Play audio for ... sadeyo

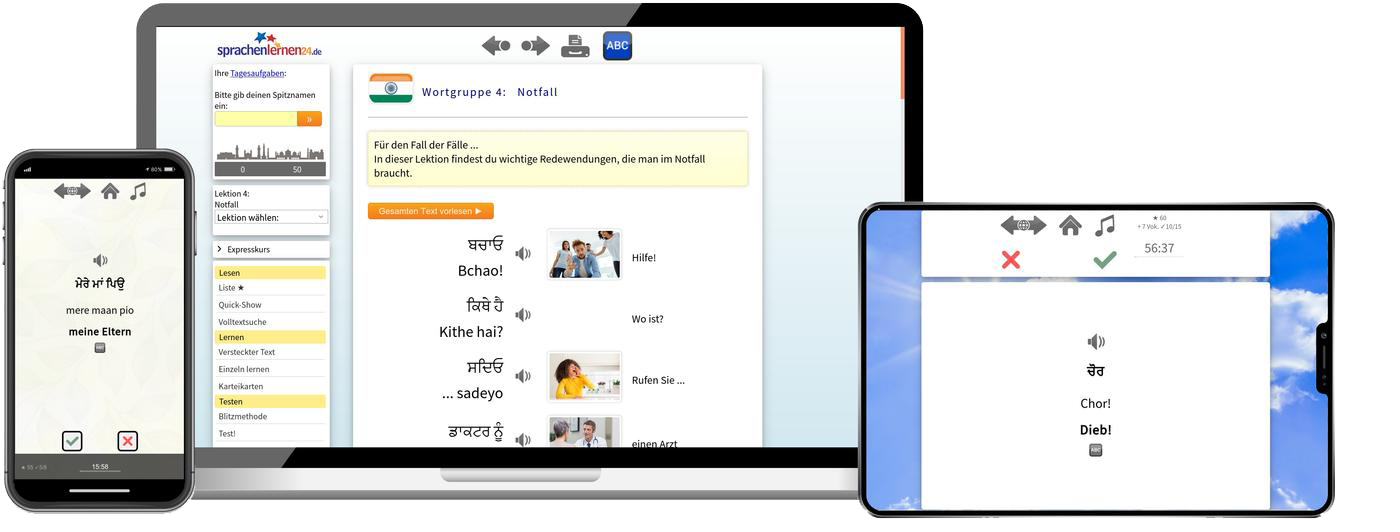(x=522, y=376)
